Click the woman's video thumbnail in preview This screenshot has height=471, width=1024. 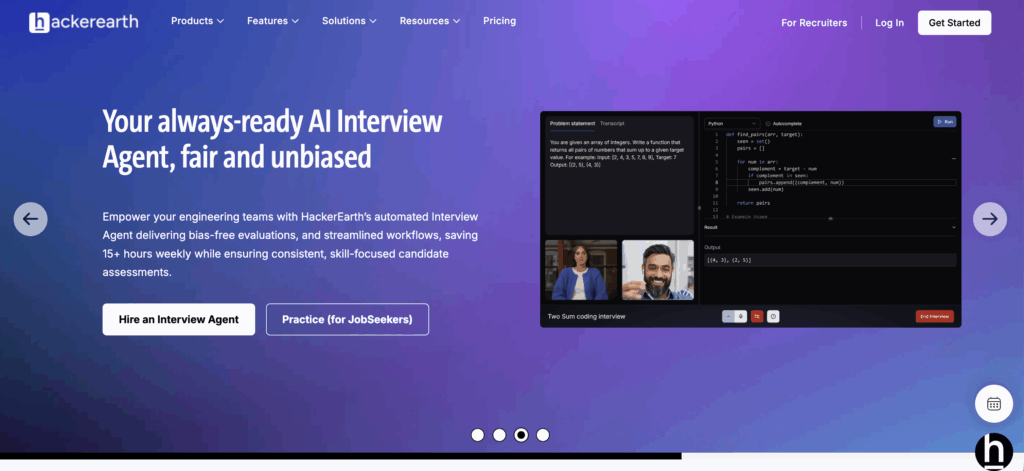pyautogui.click(x=581, y=270)
